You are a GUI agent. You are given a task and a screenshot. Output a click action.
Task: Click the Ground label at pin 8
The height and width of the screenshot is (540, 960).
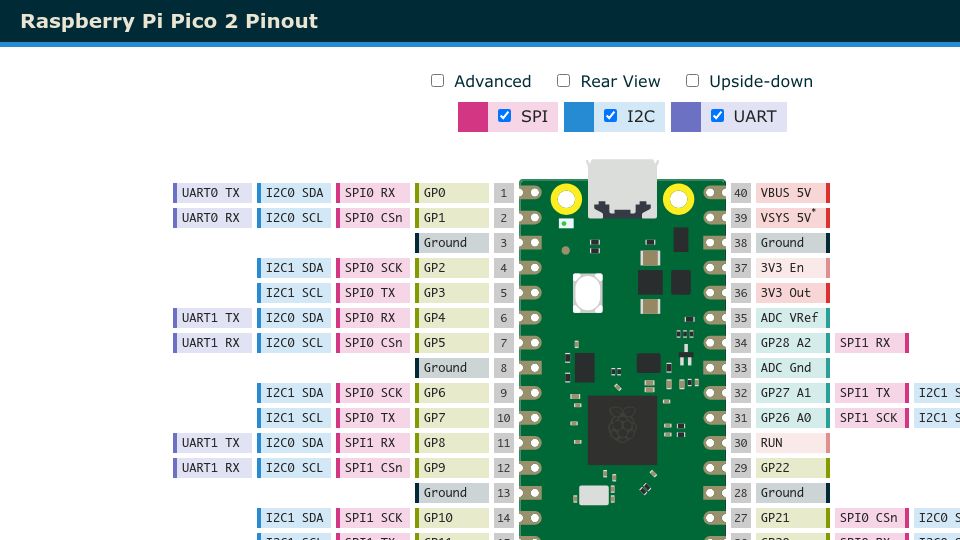coord(452,368)
